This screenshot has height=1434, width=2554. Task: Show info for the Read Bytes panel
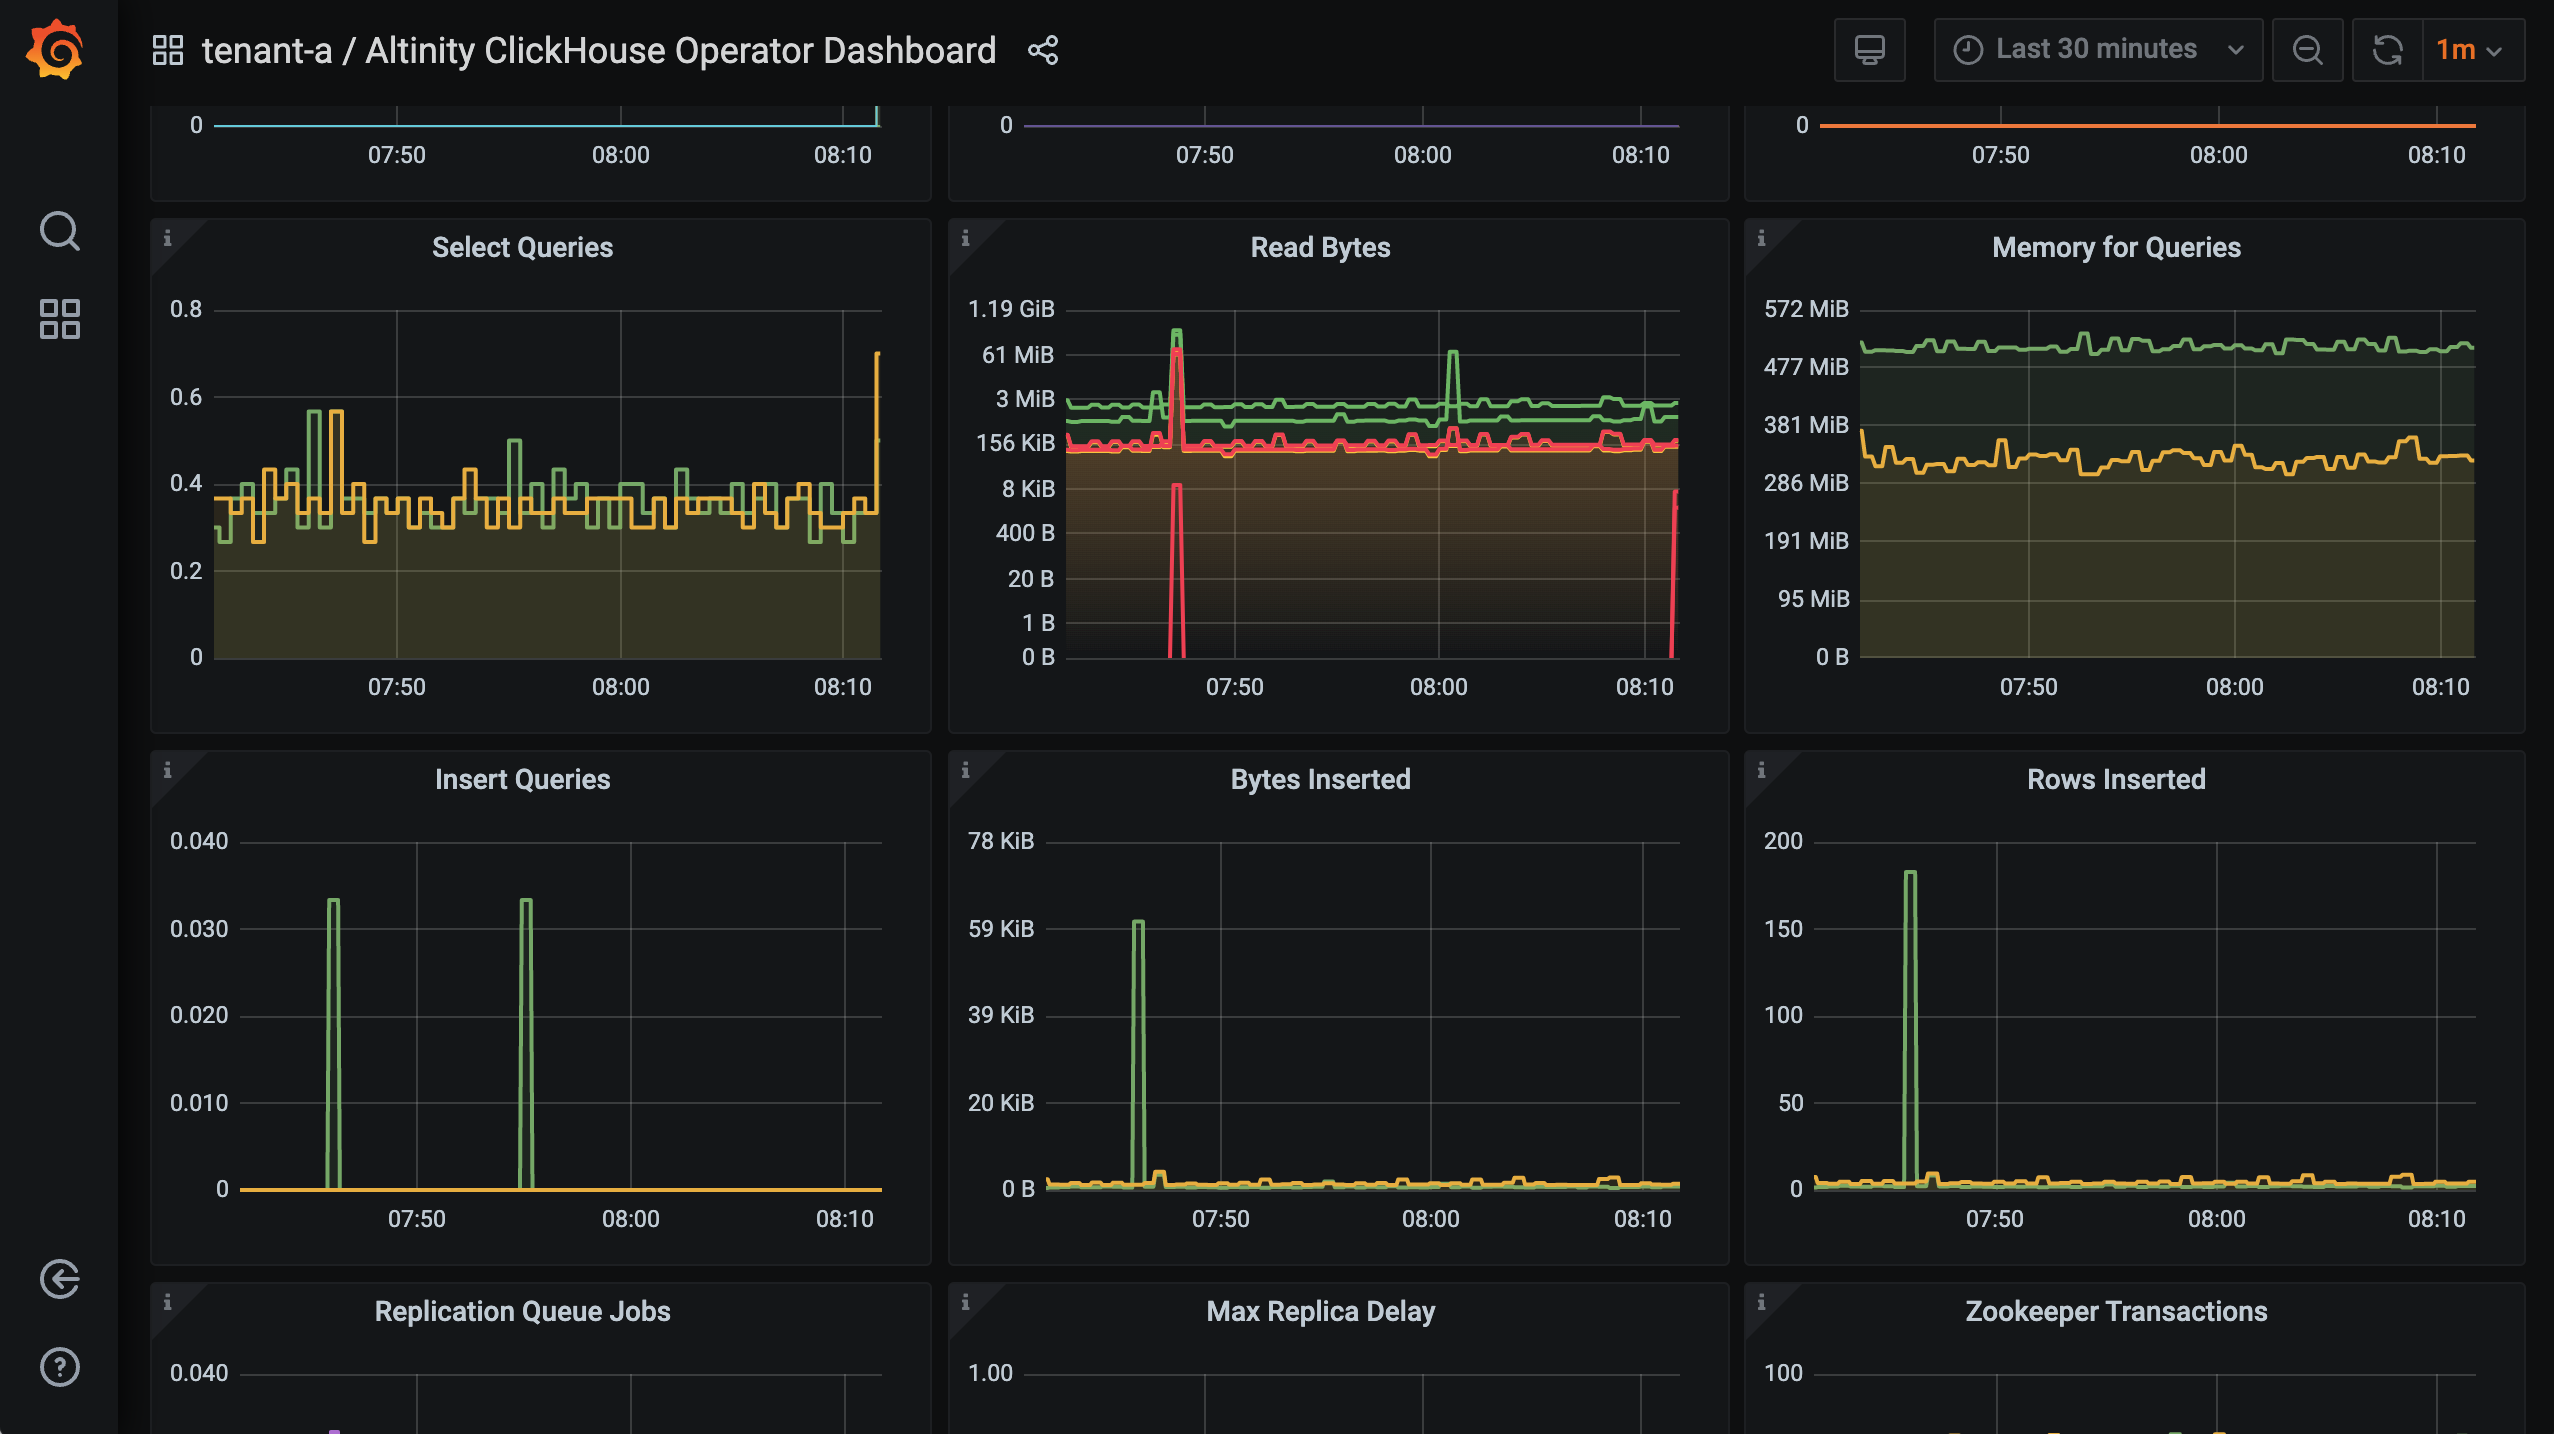965,238
